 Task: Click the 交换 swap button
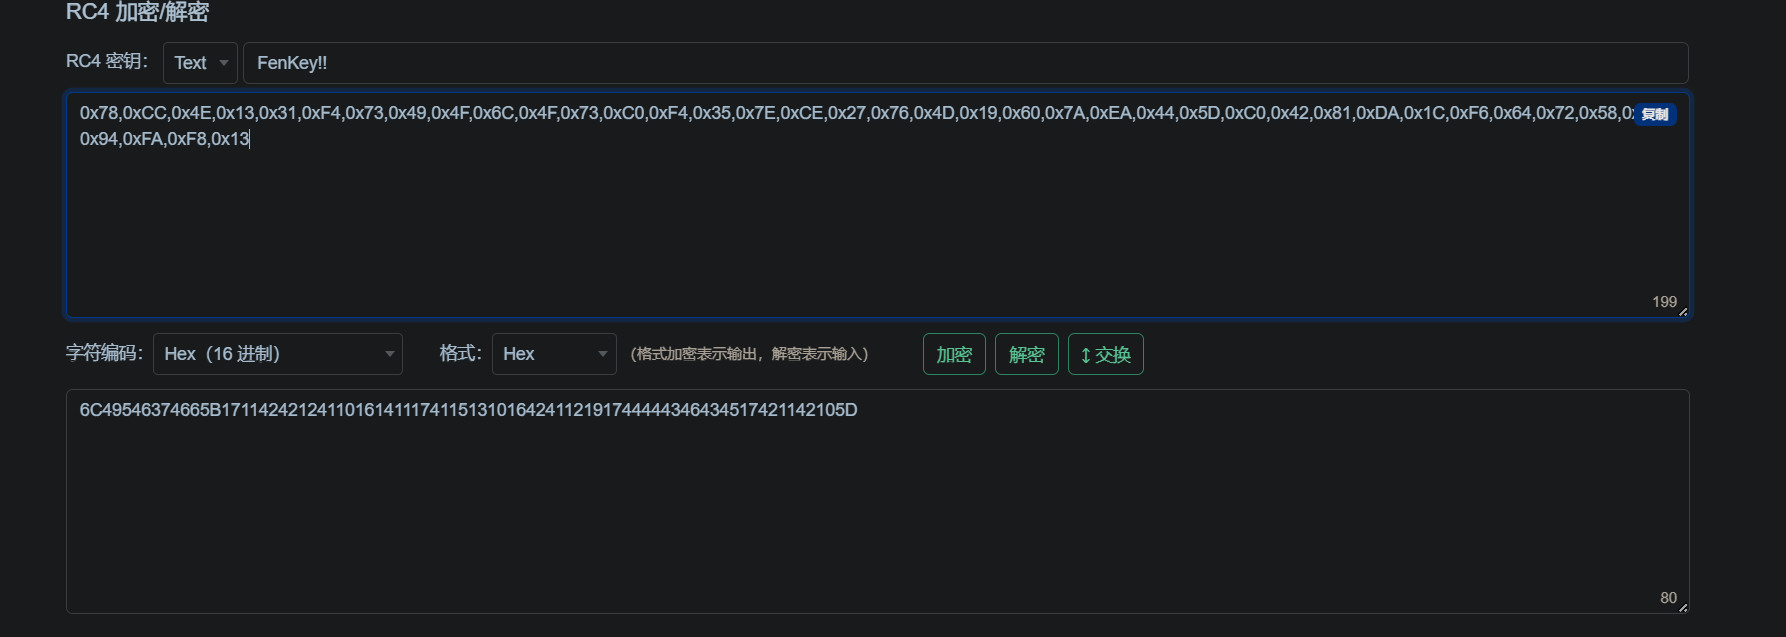click(1105, 354)
